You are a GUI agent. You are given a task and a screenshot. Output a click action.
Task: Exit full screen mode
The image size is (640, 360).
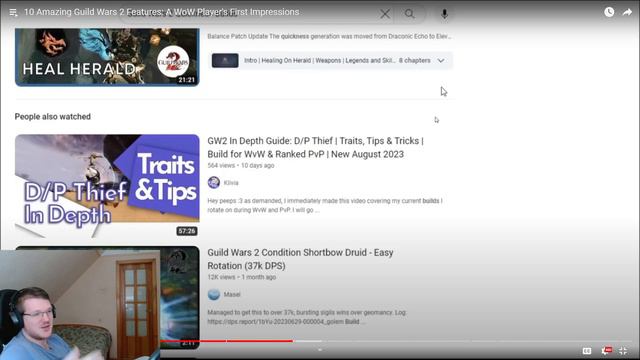click(x=623, y=351)
